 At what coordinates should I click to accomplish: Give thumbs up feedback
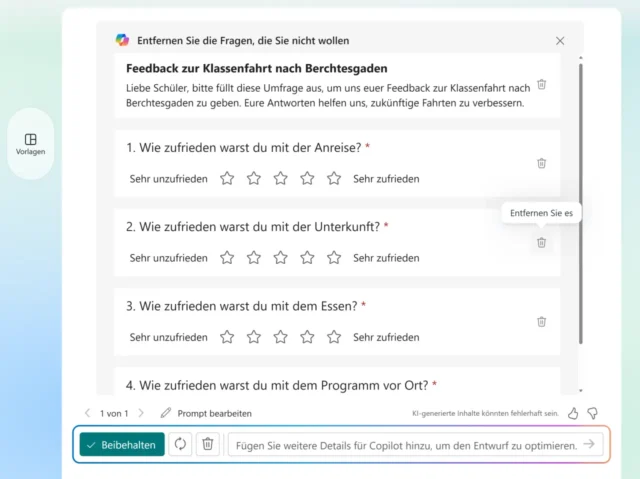pyautogui.click(x=573, y=412)
